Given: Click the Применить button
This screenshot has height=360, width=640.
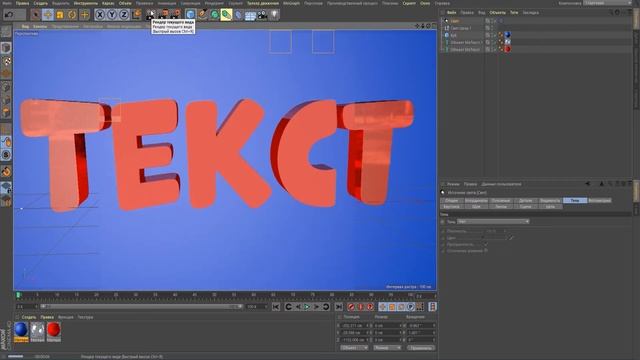Looking at the screenshot, I should tap(420, 348).
